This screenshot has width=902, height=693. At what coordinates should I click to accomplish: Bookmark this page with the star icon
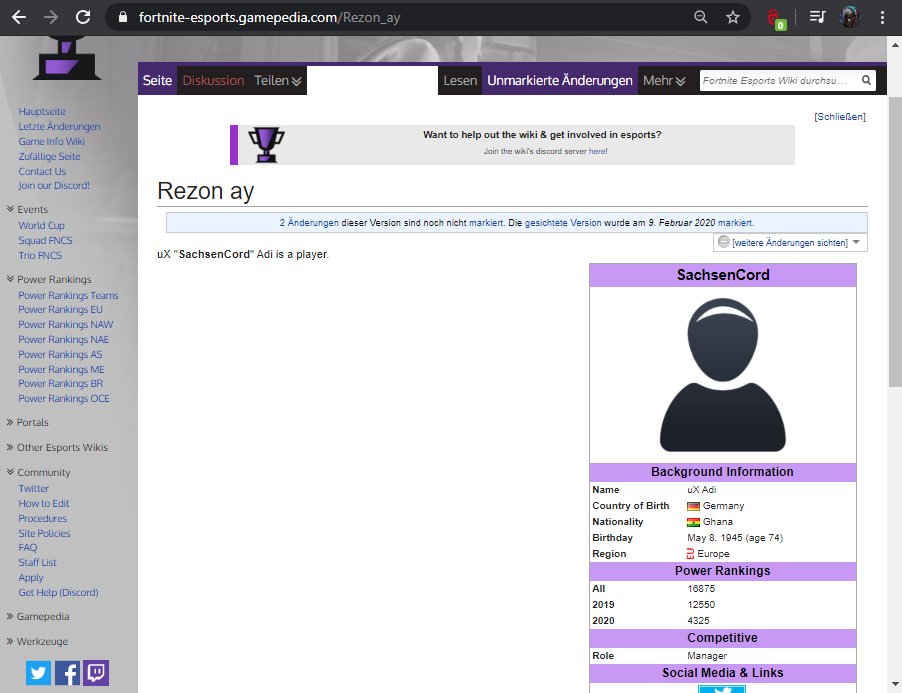[x=732, y=17]
